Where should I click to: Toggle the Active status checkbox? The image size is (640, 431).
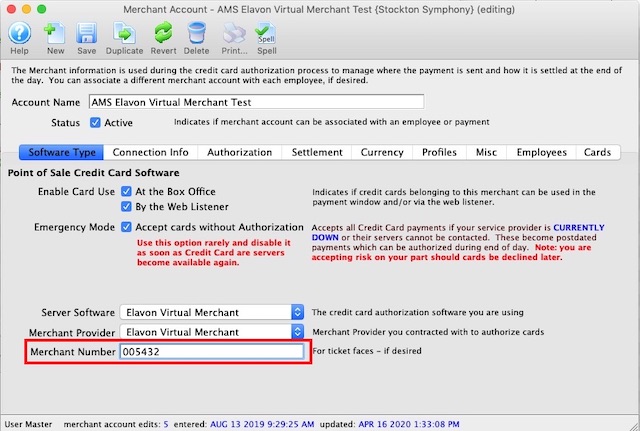pyautogui.click(x=95, y=122)
